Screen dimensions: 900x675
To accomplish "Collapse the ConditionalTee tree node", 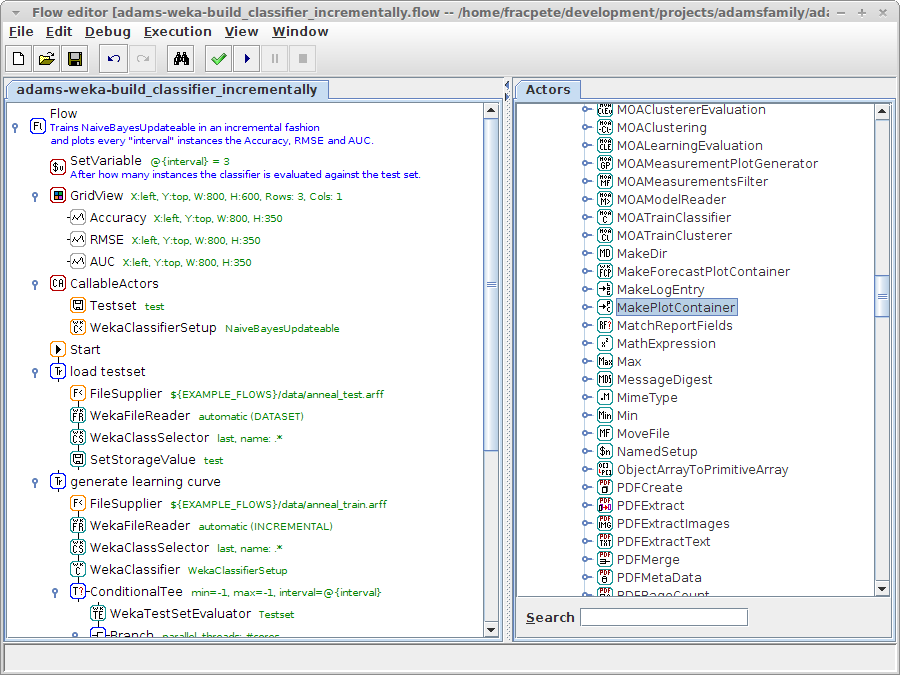I will pos(54,592).
